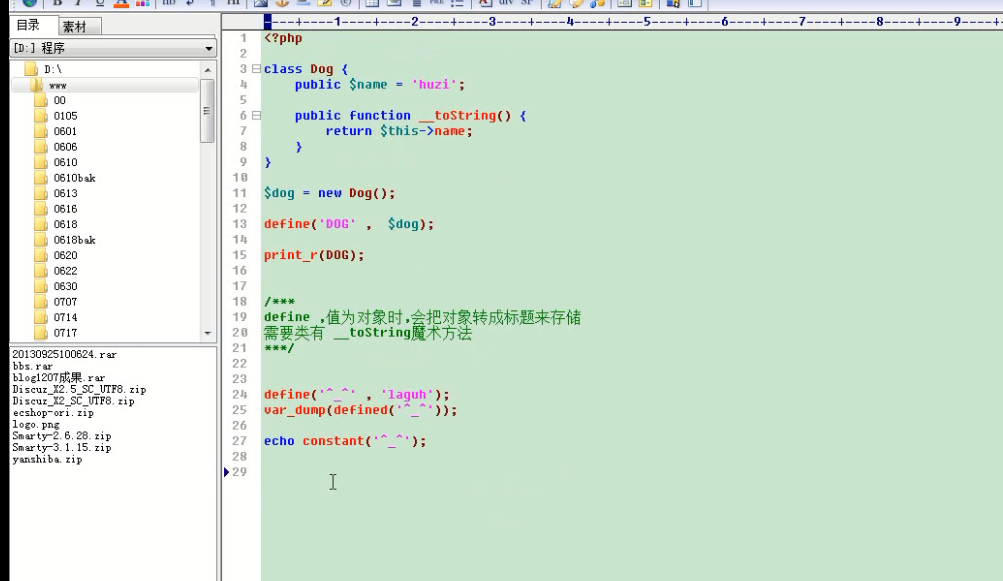Toggle underline formatting
The height and width of the screenshot is (581, 1003).
point(99,5)
